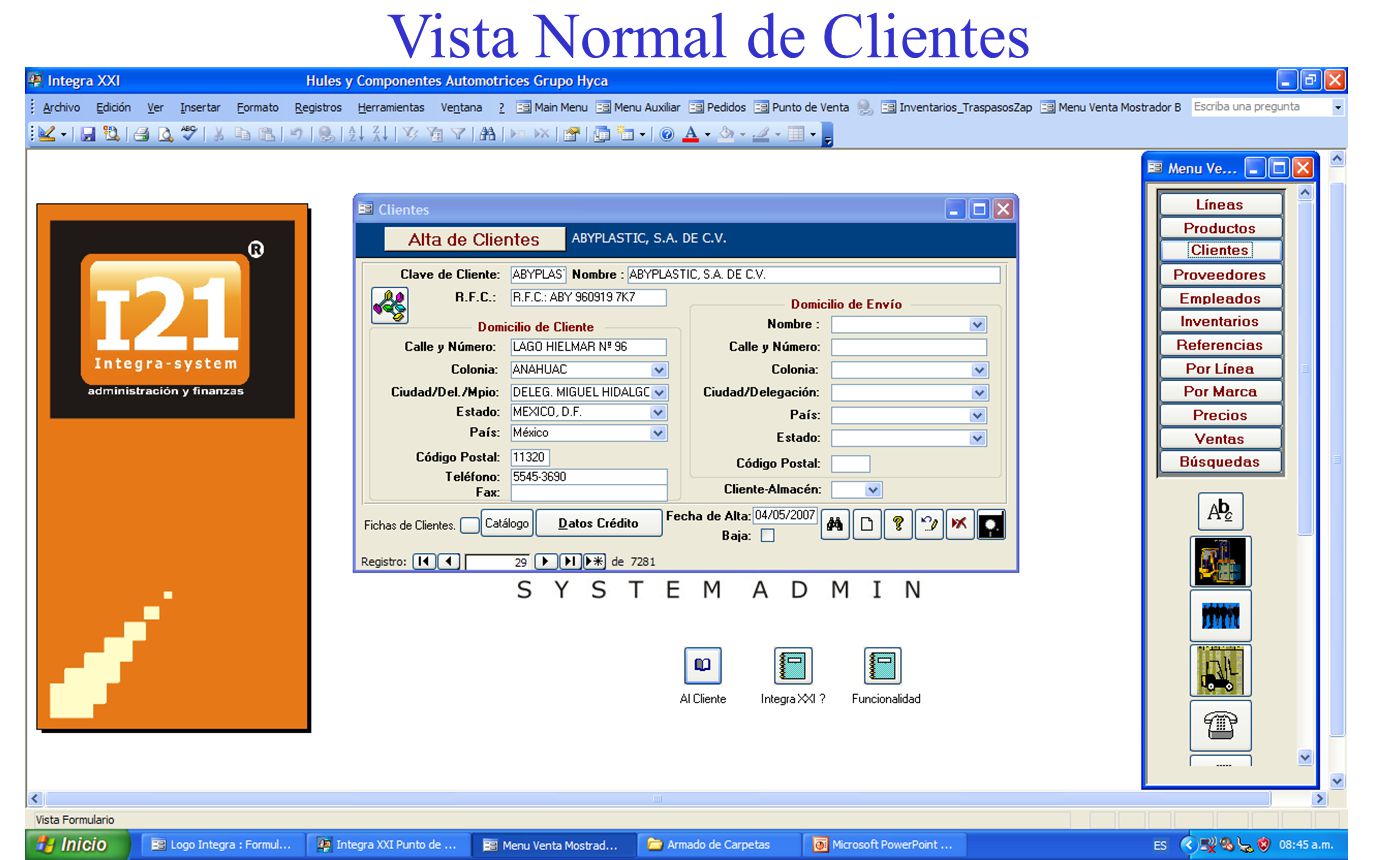Click the Búsquedas button in Menu Venta
This screenshot has height=860, width=1380.
(1220, 462)
